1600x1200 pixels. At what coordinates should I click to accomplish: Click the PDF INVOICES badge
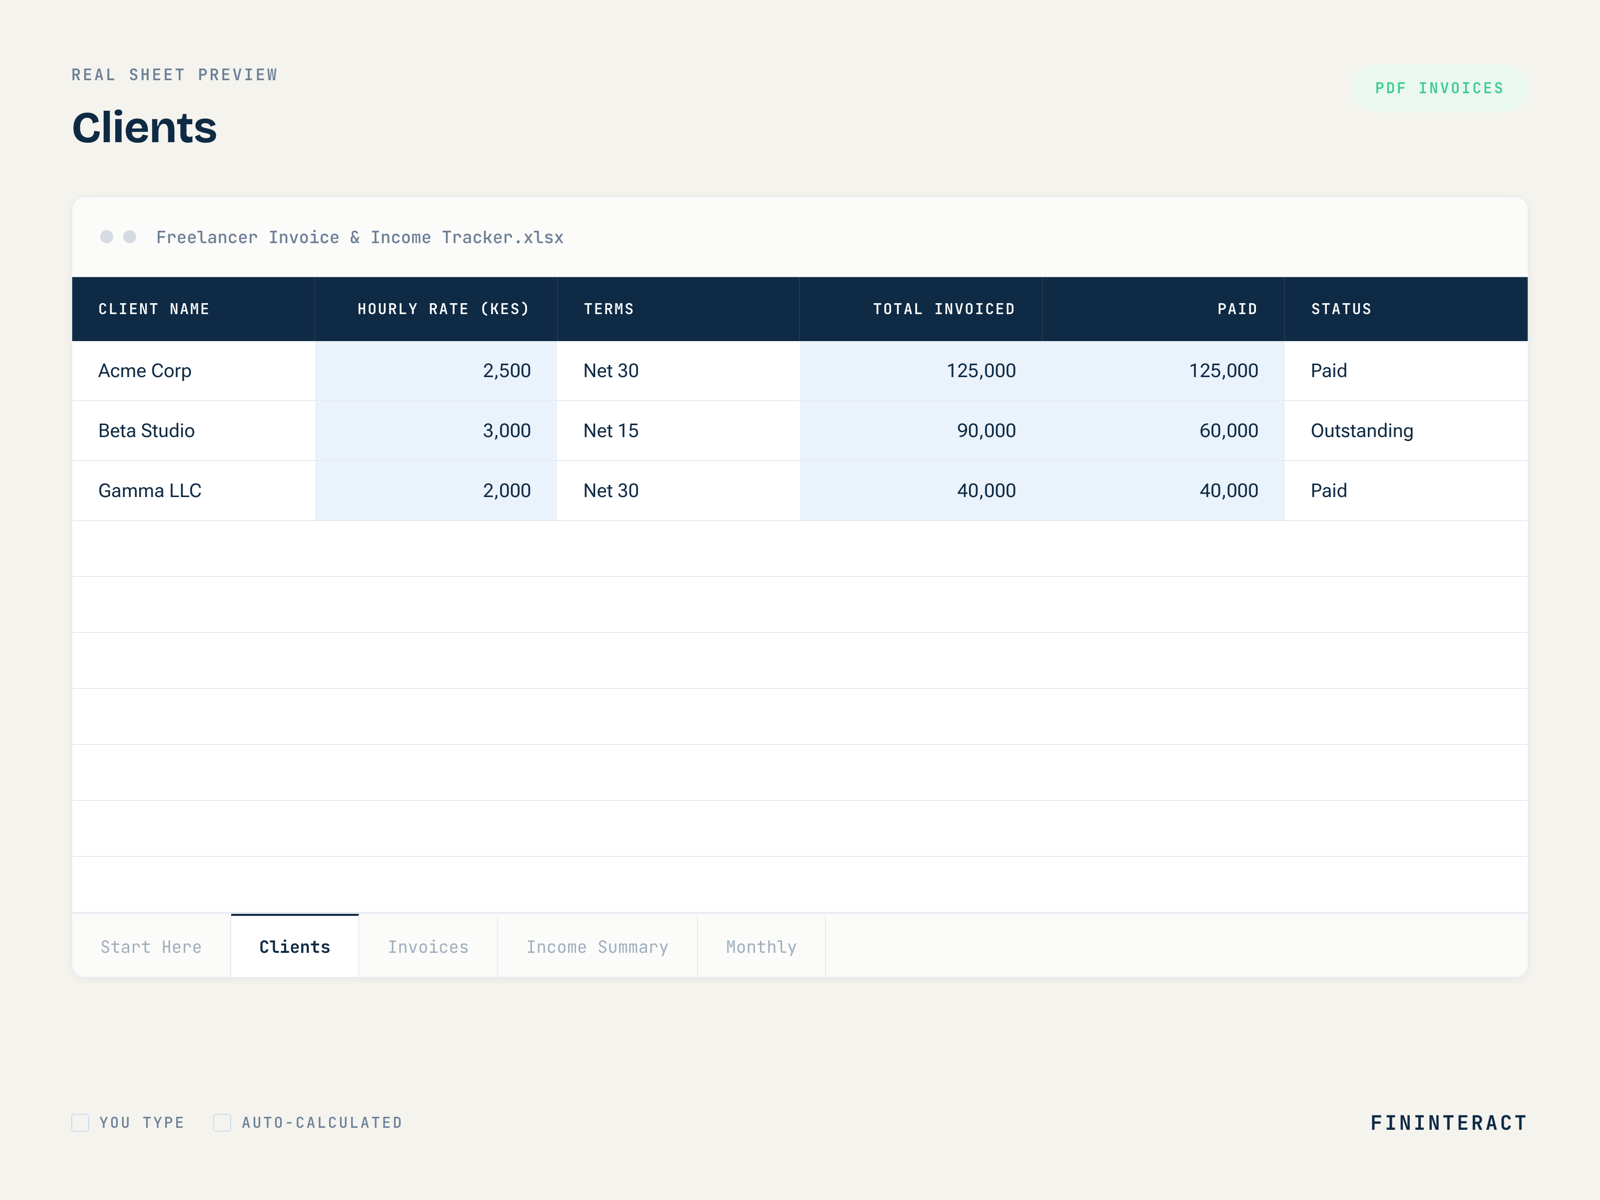tap(1439, 88)
